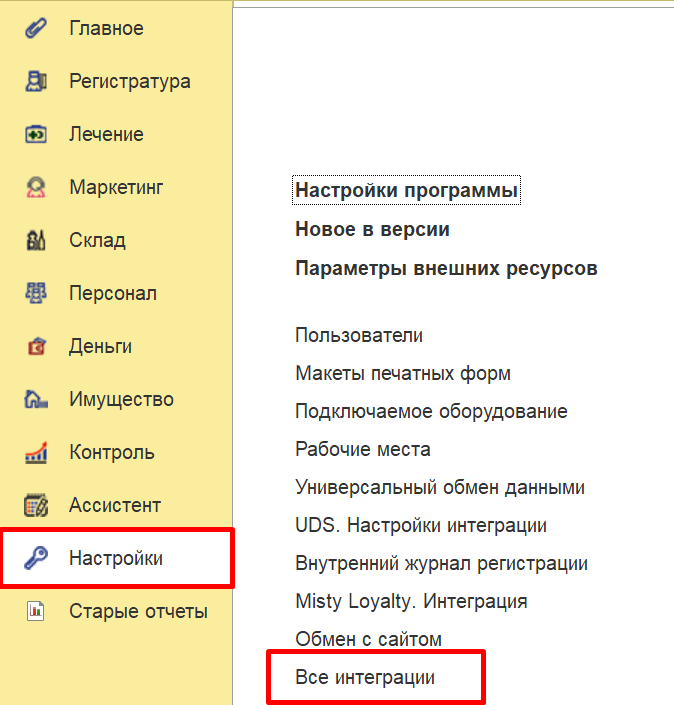This screenshot has height=705, width=674.
Task: Open Новое в версии
Action: coord(372,229)
